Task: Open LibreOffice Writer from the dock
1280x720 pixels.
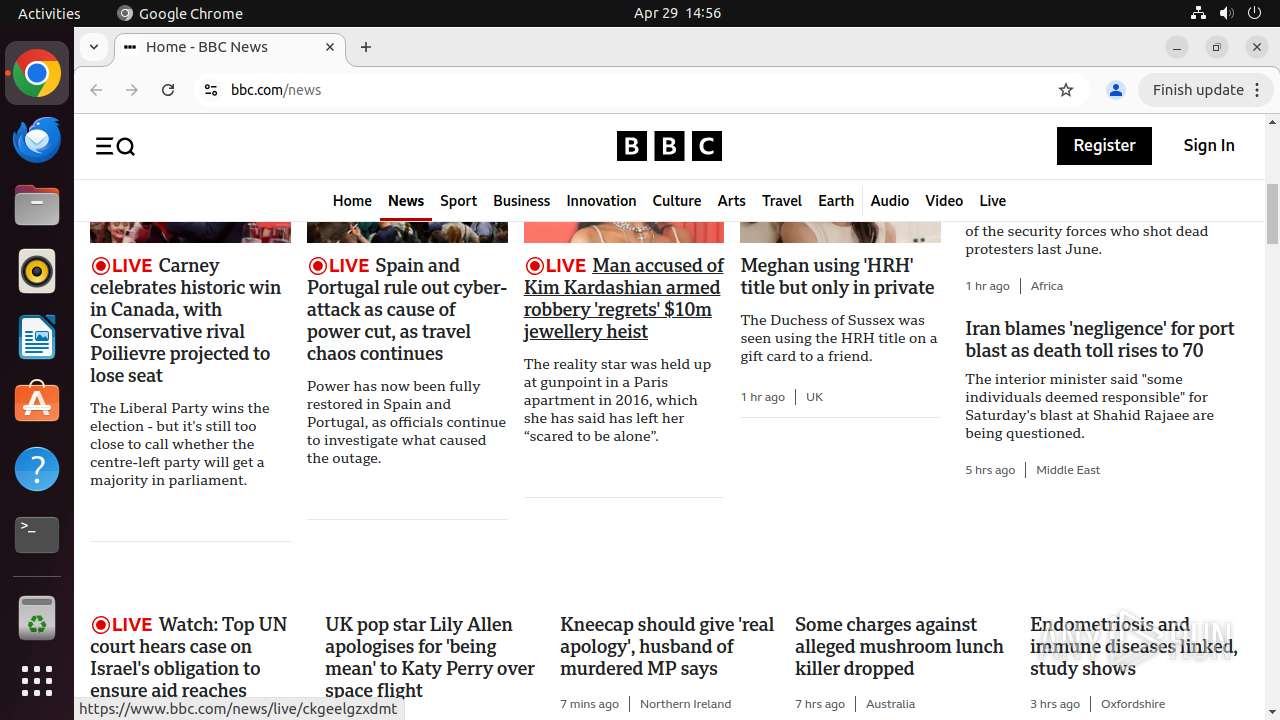Action: pos(37,337)
